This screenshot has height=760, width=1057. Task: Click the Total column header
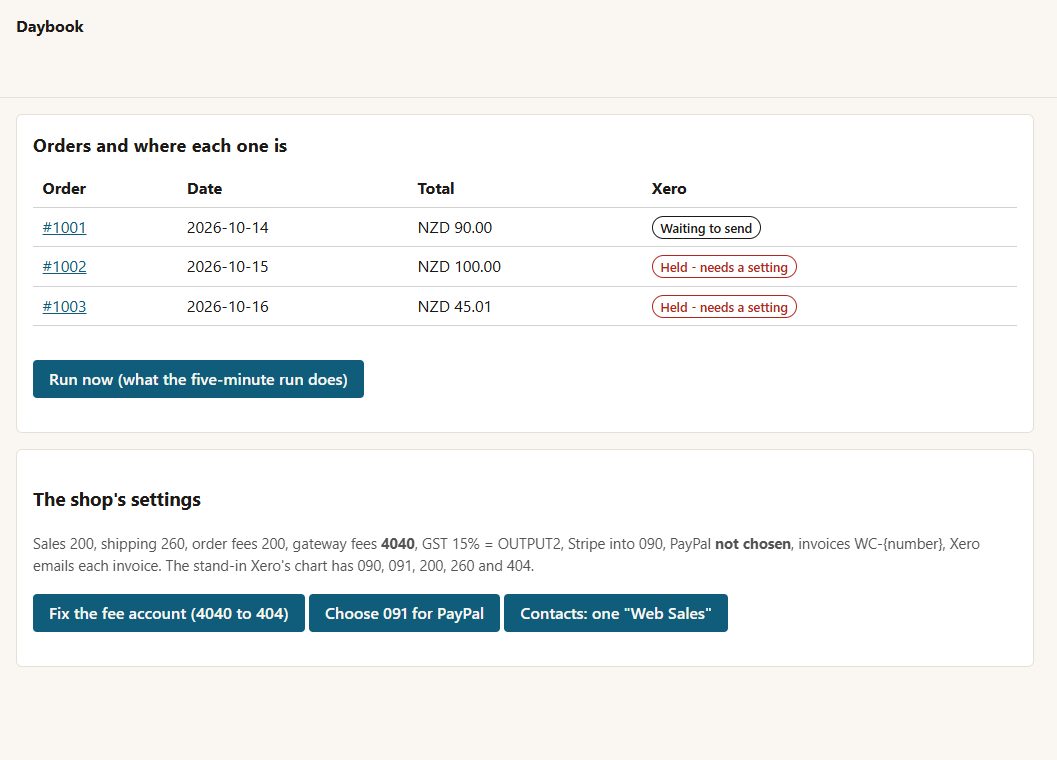pyautogui.click(x=435, y=189)
